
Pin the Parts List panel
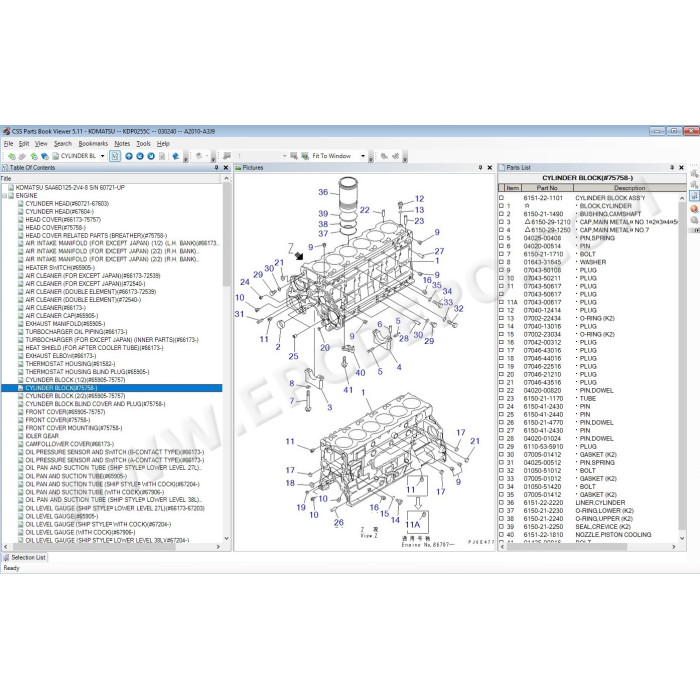[672, 168]
